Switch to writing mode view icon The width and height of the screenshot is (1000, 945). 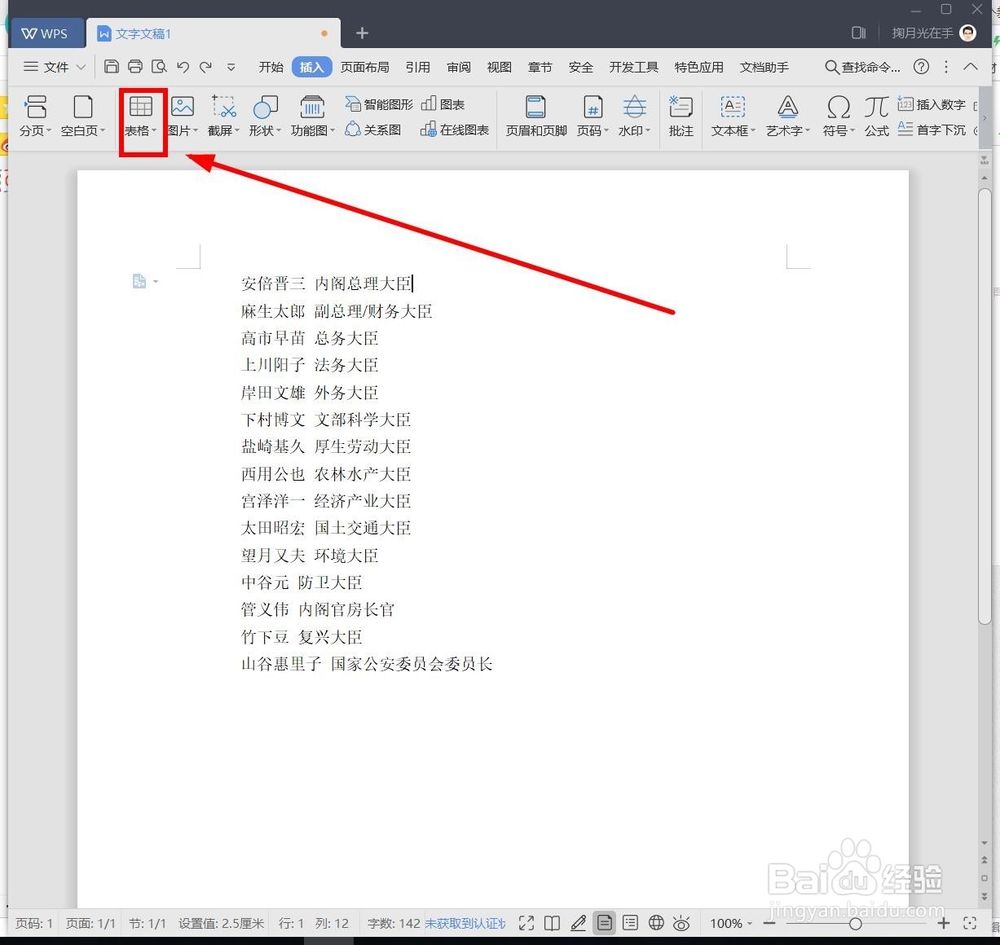578,923
